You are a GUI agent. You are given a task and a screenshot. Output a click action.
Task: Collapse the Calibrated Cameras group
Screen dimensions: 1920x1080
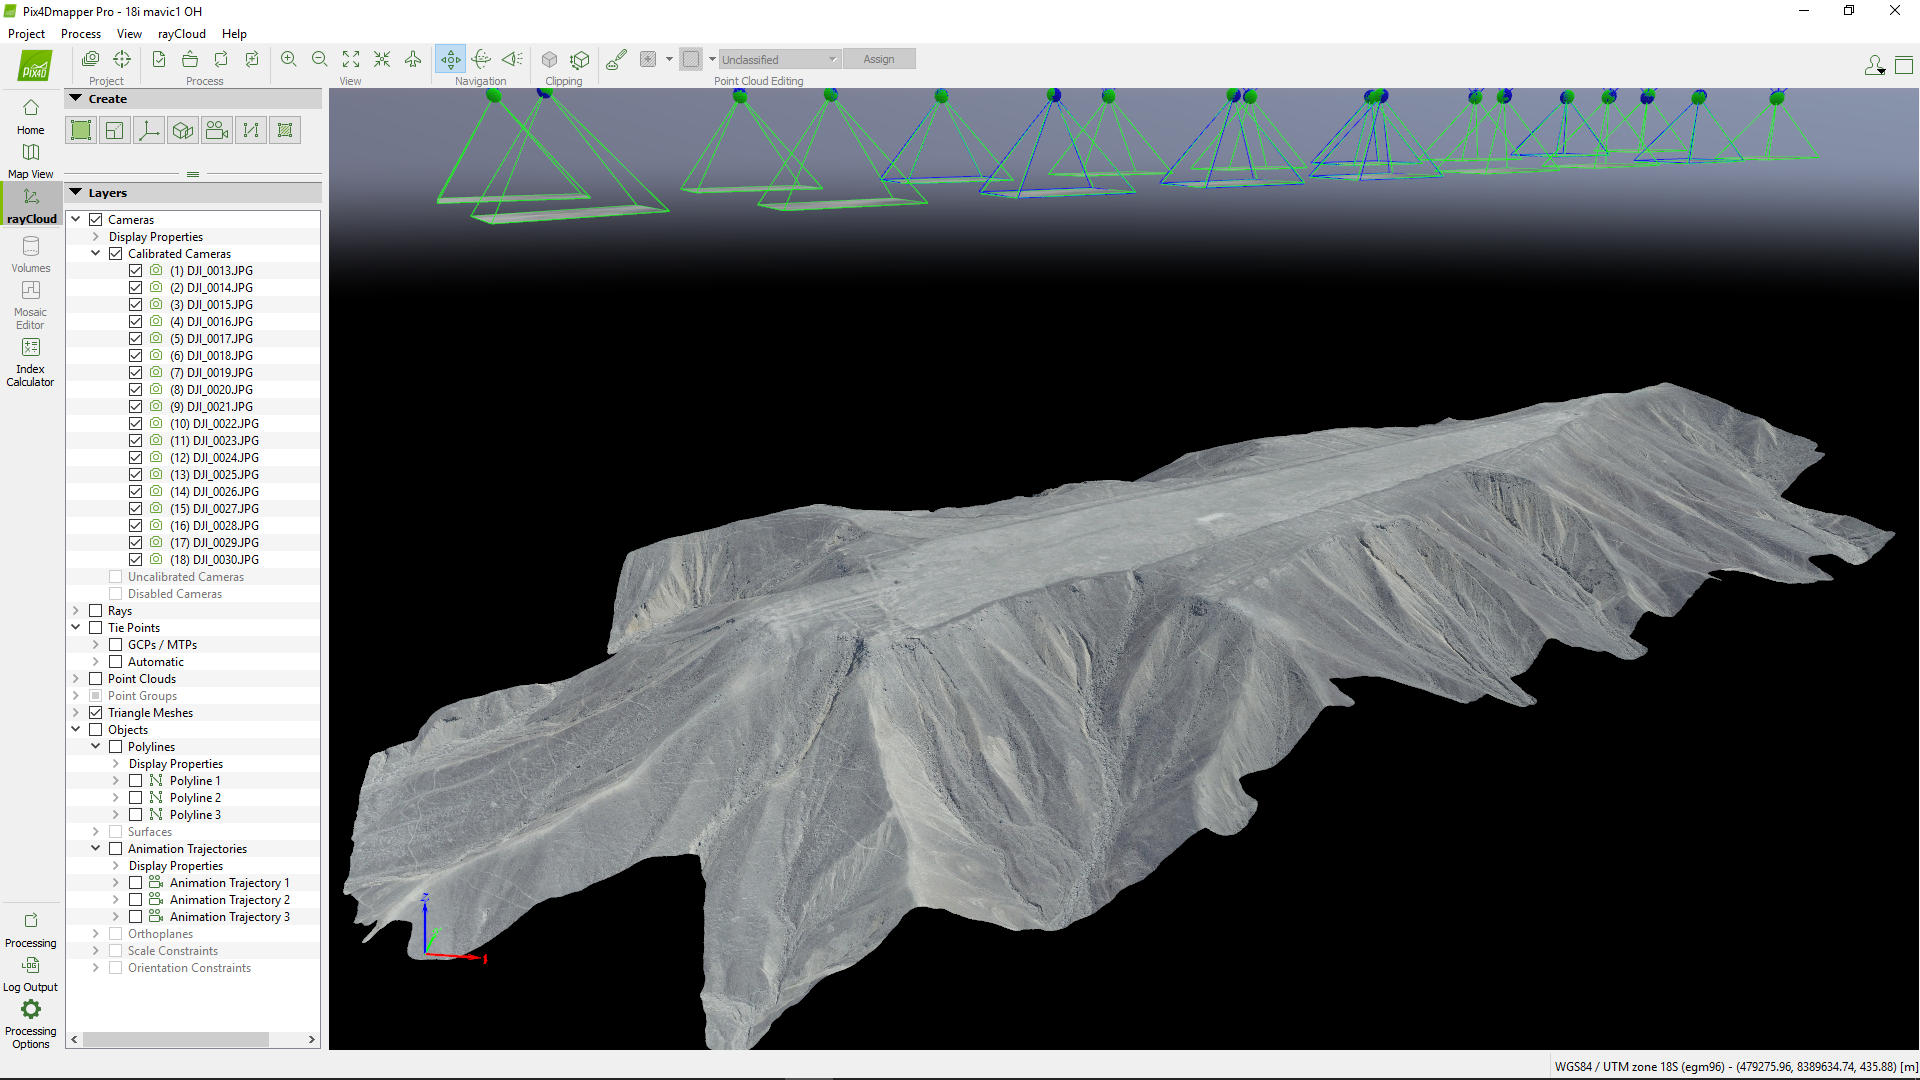[x=96, y=254]
